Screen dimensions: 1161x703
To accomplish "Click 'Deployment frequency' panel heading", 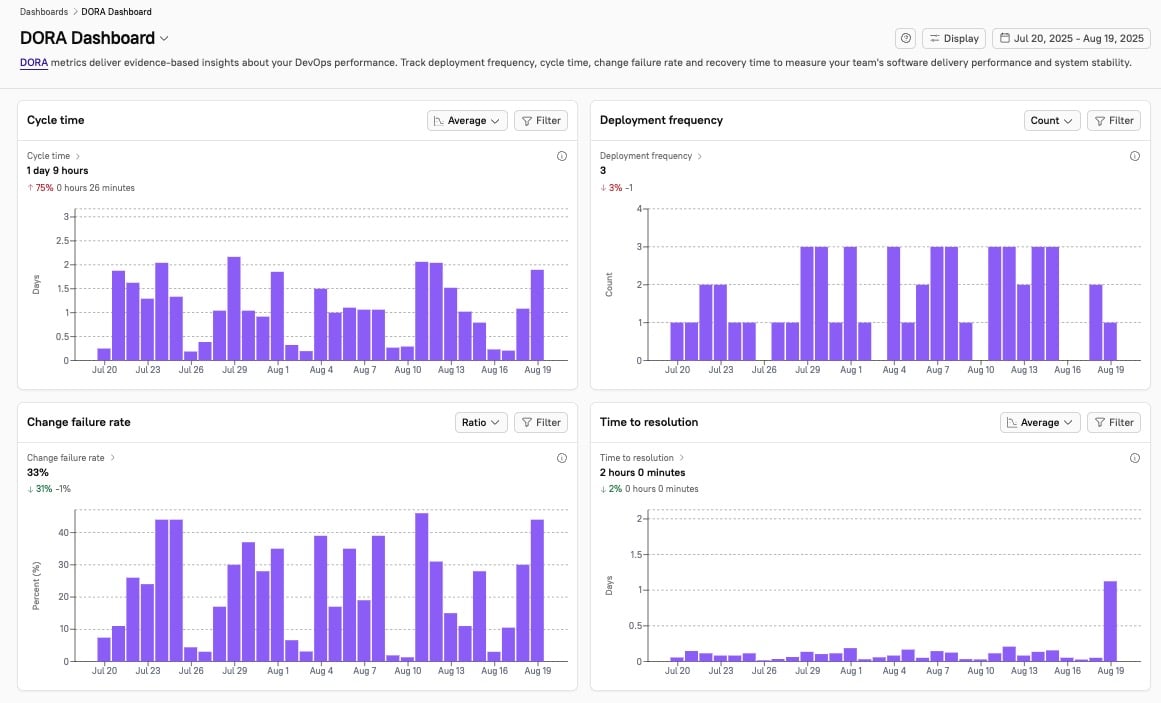I will coord(661,120).
